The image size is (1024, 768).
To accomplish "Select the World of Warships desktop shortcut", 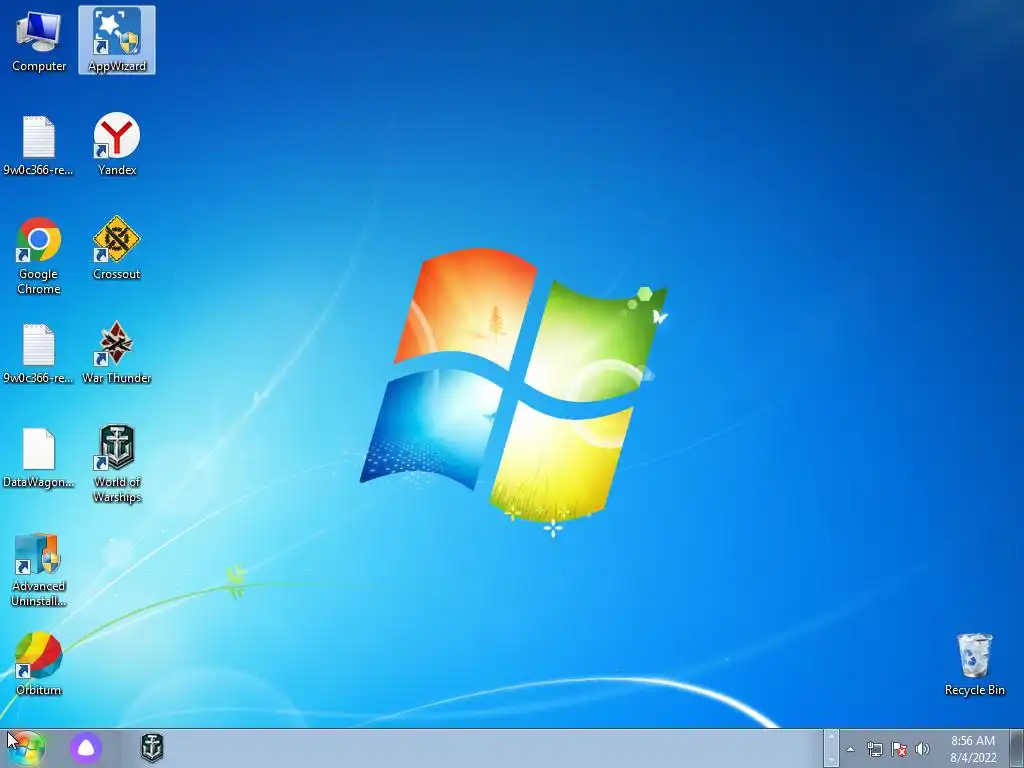I will pos(117,464).
